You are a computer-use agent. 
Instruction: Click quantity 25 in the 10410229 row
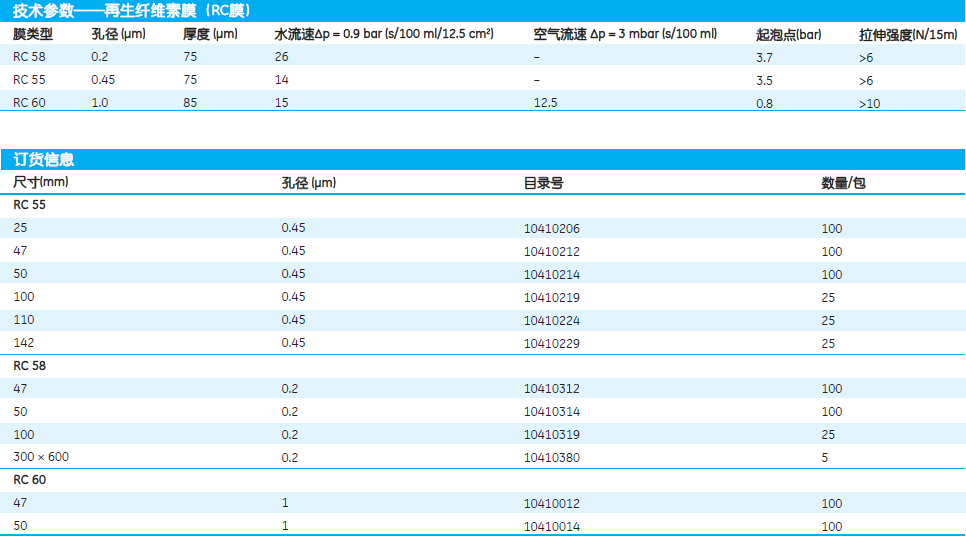pos(828,343)
